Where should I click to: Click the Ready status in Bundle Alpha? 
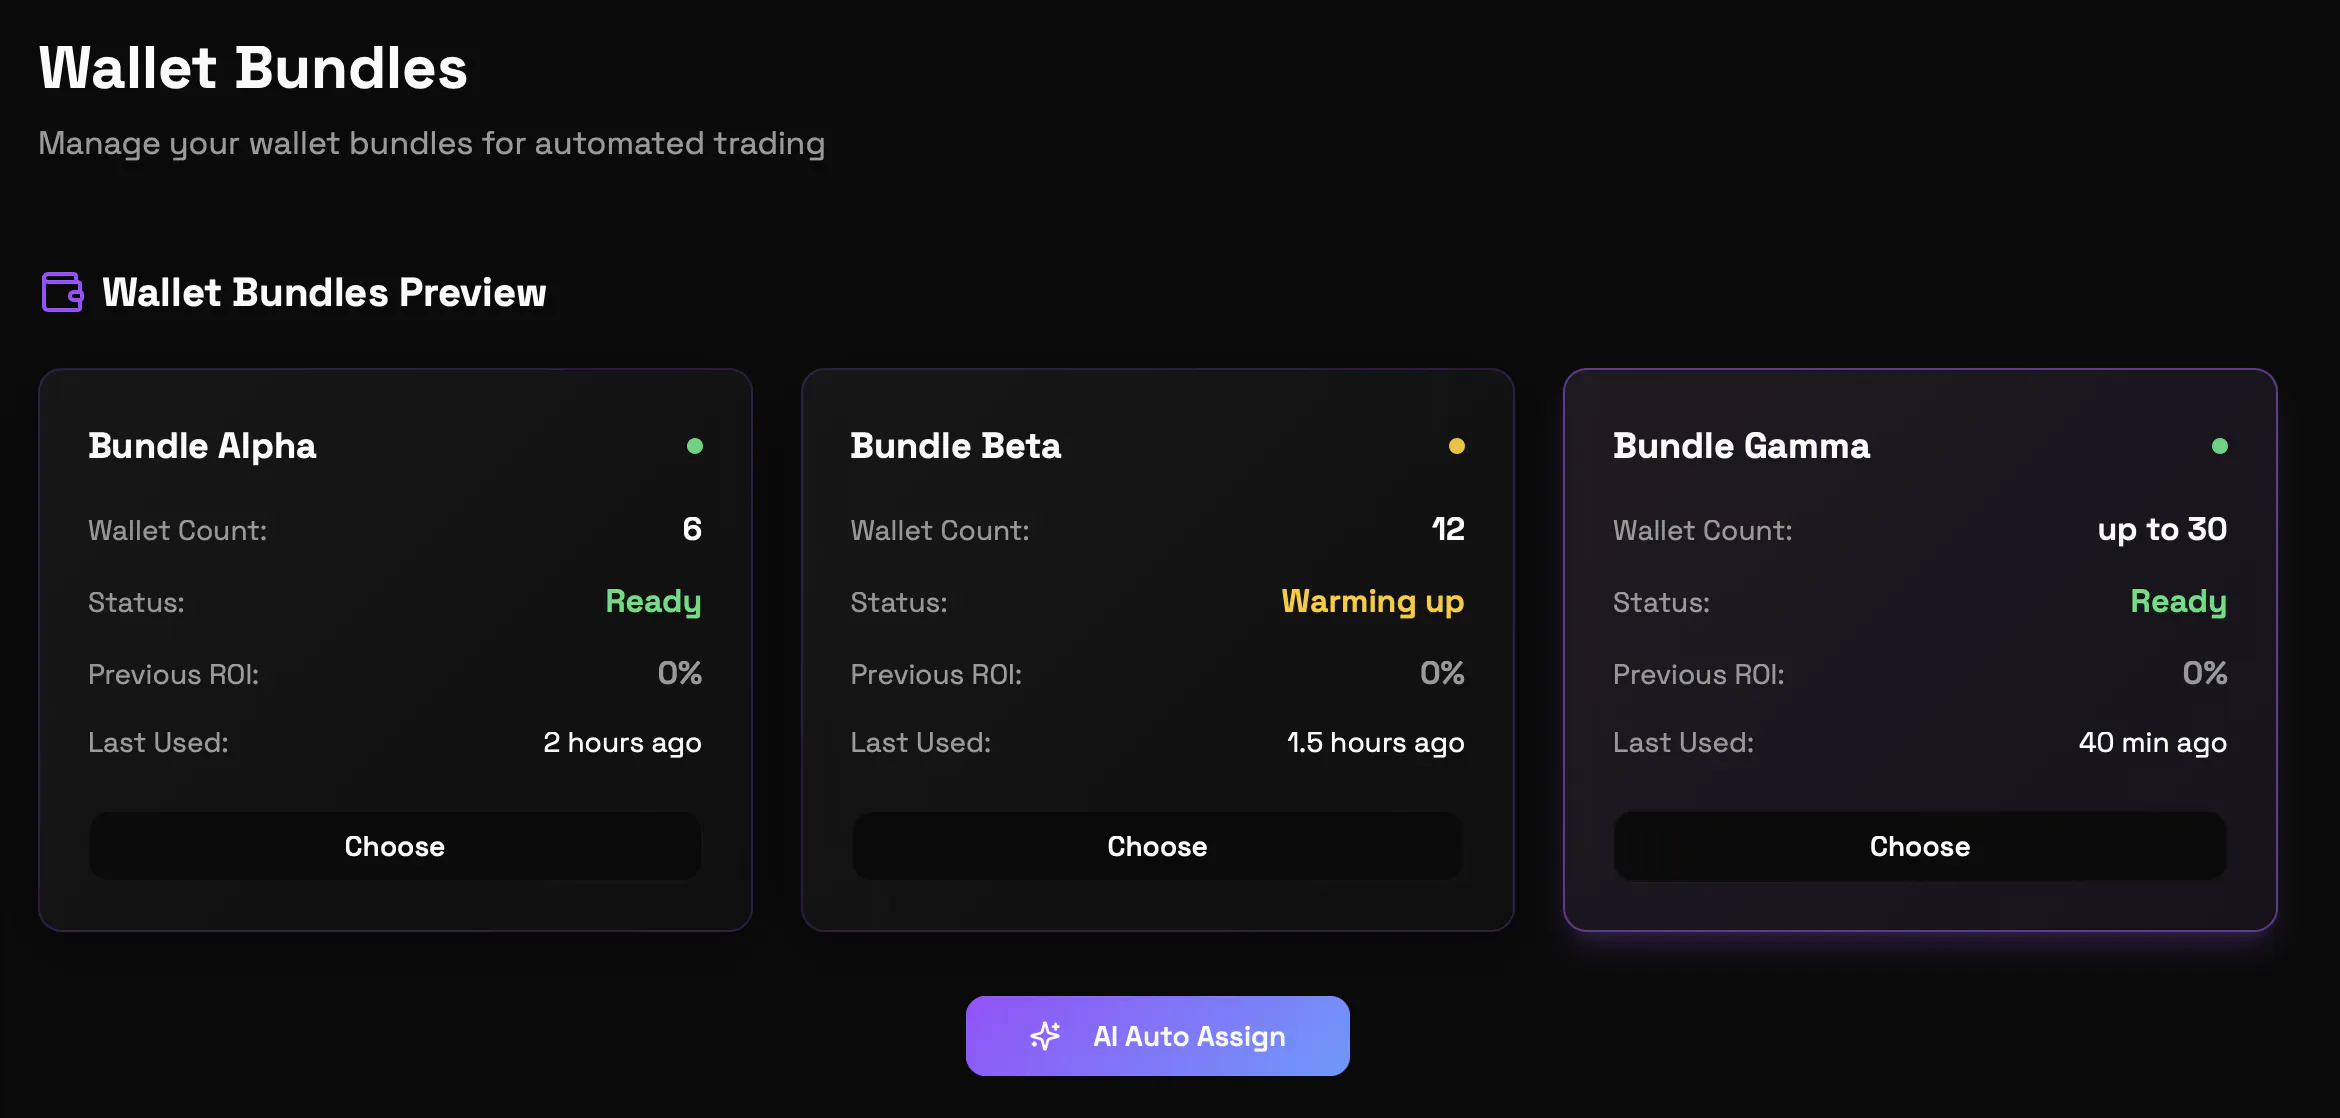click(654, 602)
